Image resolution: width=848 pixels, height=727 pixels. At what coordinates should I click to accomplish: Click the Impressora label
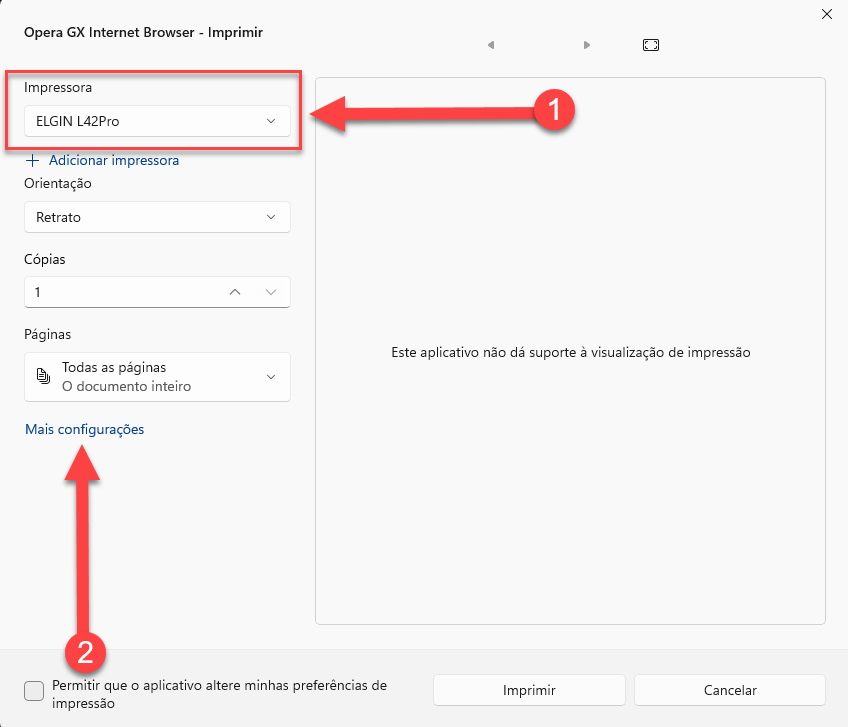point(58,88)
